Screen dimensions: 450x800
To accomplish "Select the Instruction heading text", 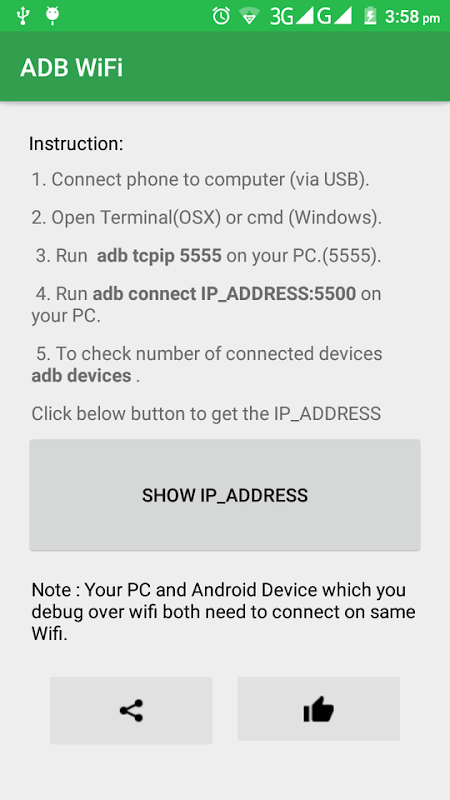I will 76,144.
